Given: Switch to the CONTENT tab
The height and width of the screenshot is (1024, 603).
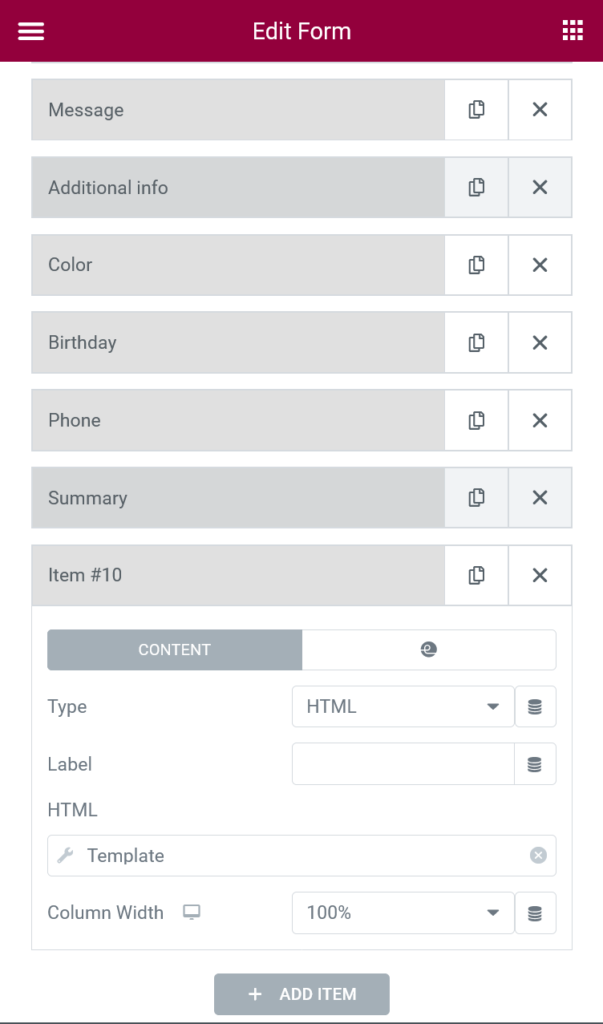Looking at the screenshot, I should [x=174, y=649].
